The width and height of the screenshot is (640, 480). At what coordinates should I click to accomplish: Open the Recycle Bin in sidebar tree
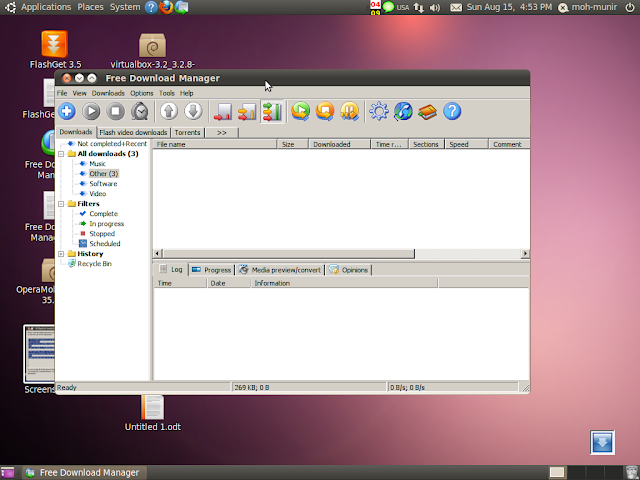(94, 264)
